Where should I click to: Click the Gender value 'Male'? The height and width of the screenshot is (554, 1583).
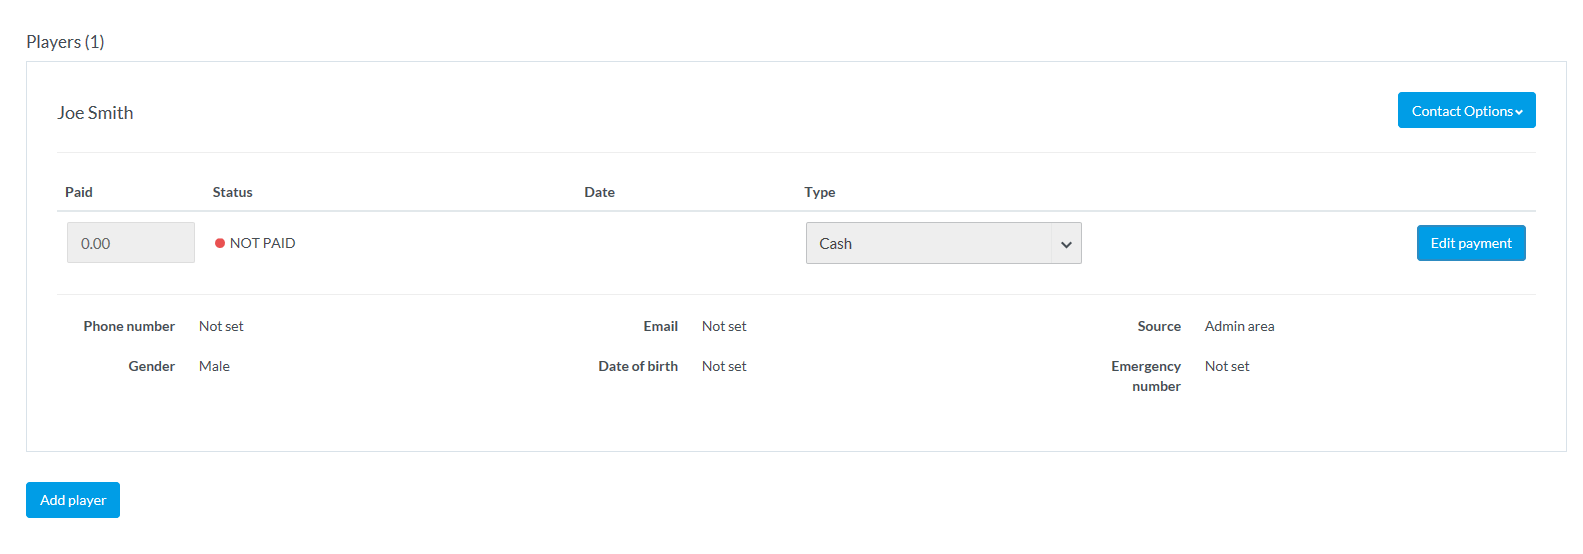[214, 366]
